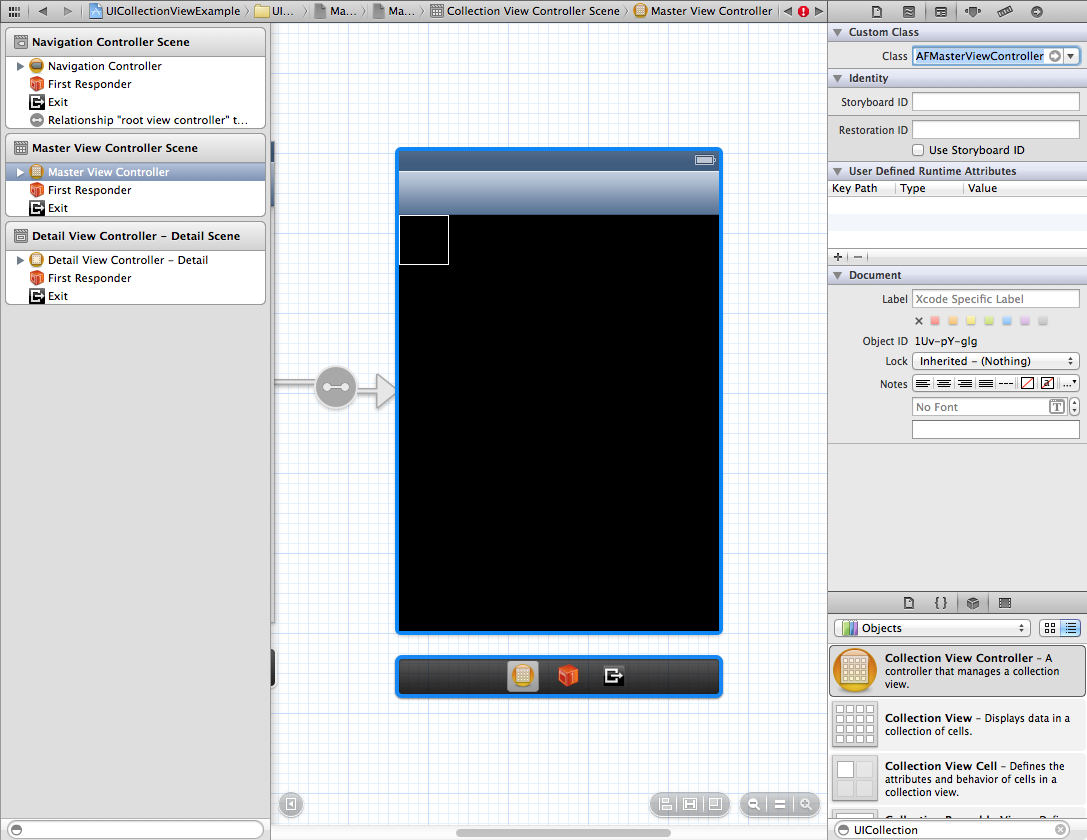
Task: Open the Attributes inspector tab icon
Action: tap(972, 12)
